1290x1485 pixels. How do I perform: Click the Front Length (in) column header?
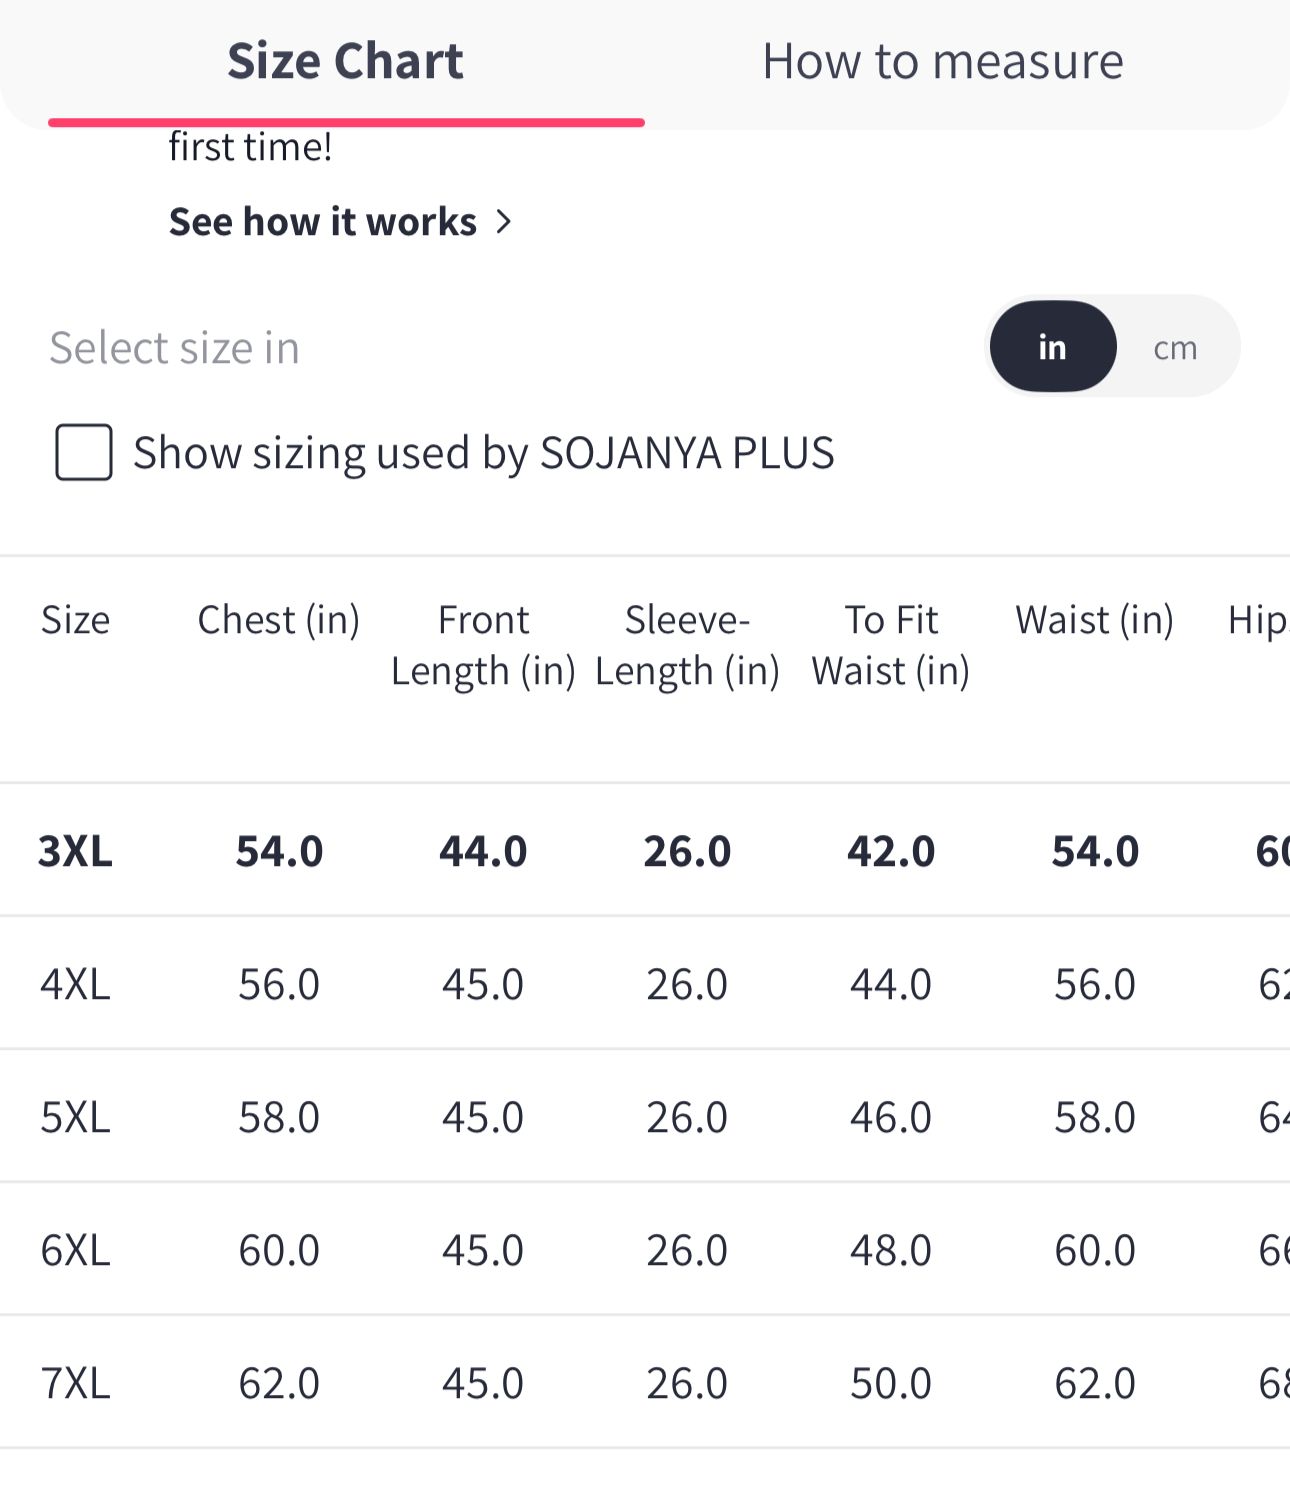click(483, 646)
